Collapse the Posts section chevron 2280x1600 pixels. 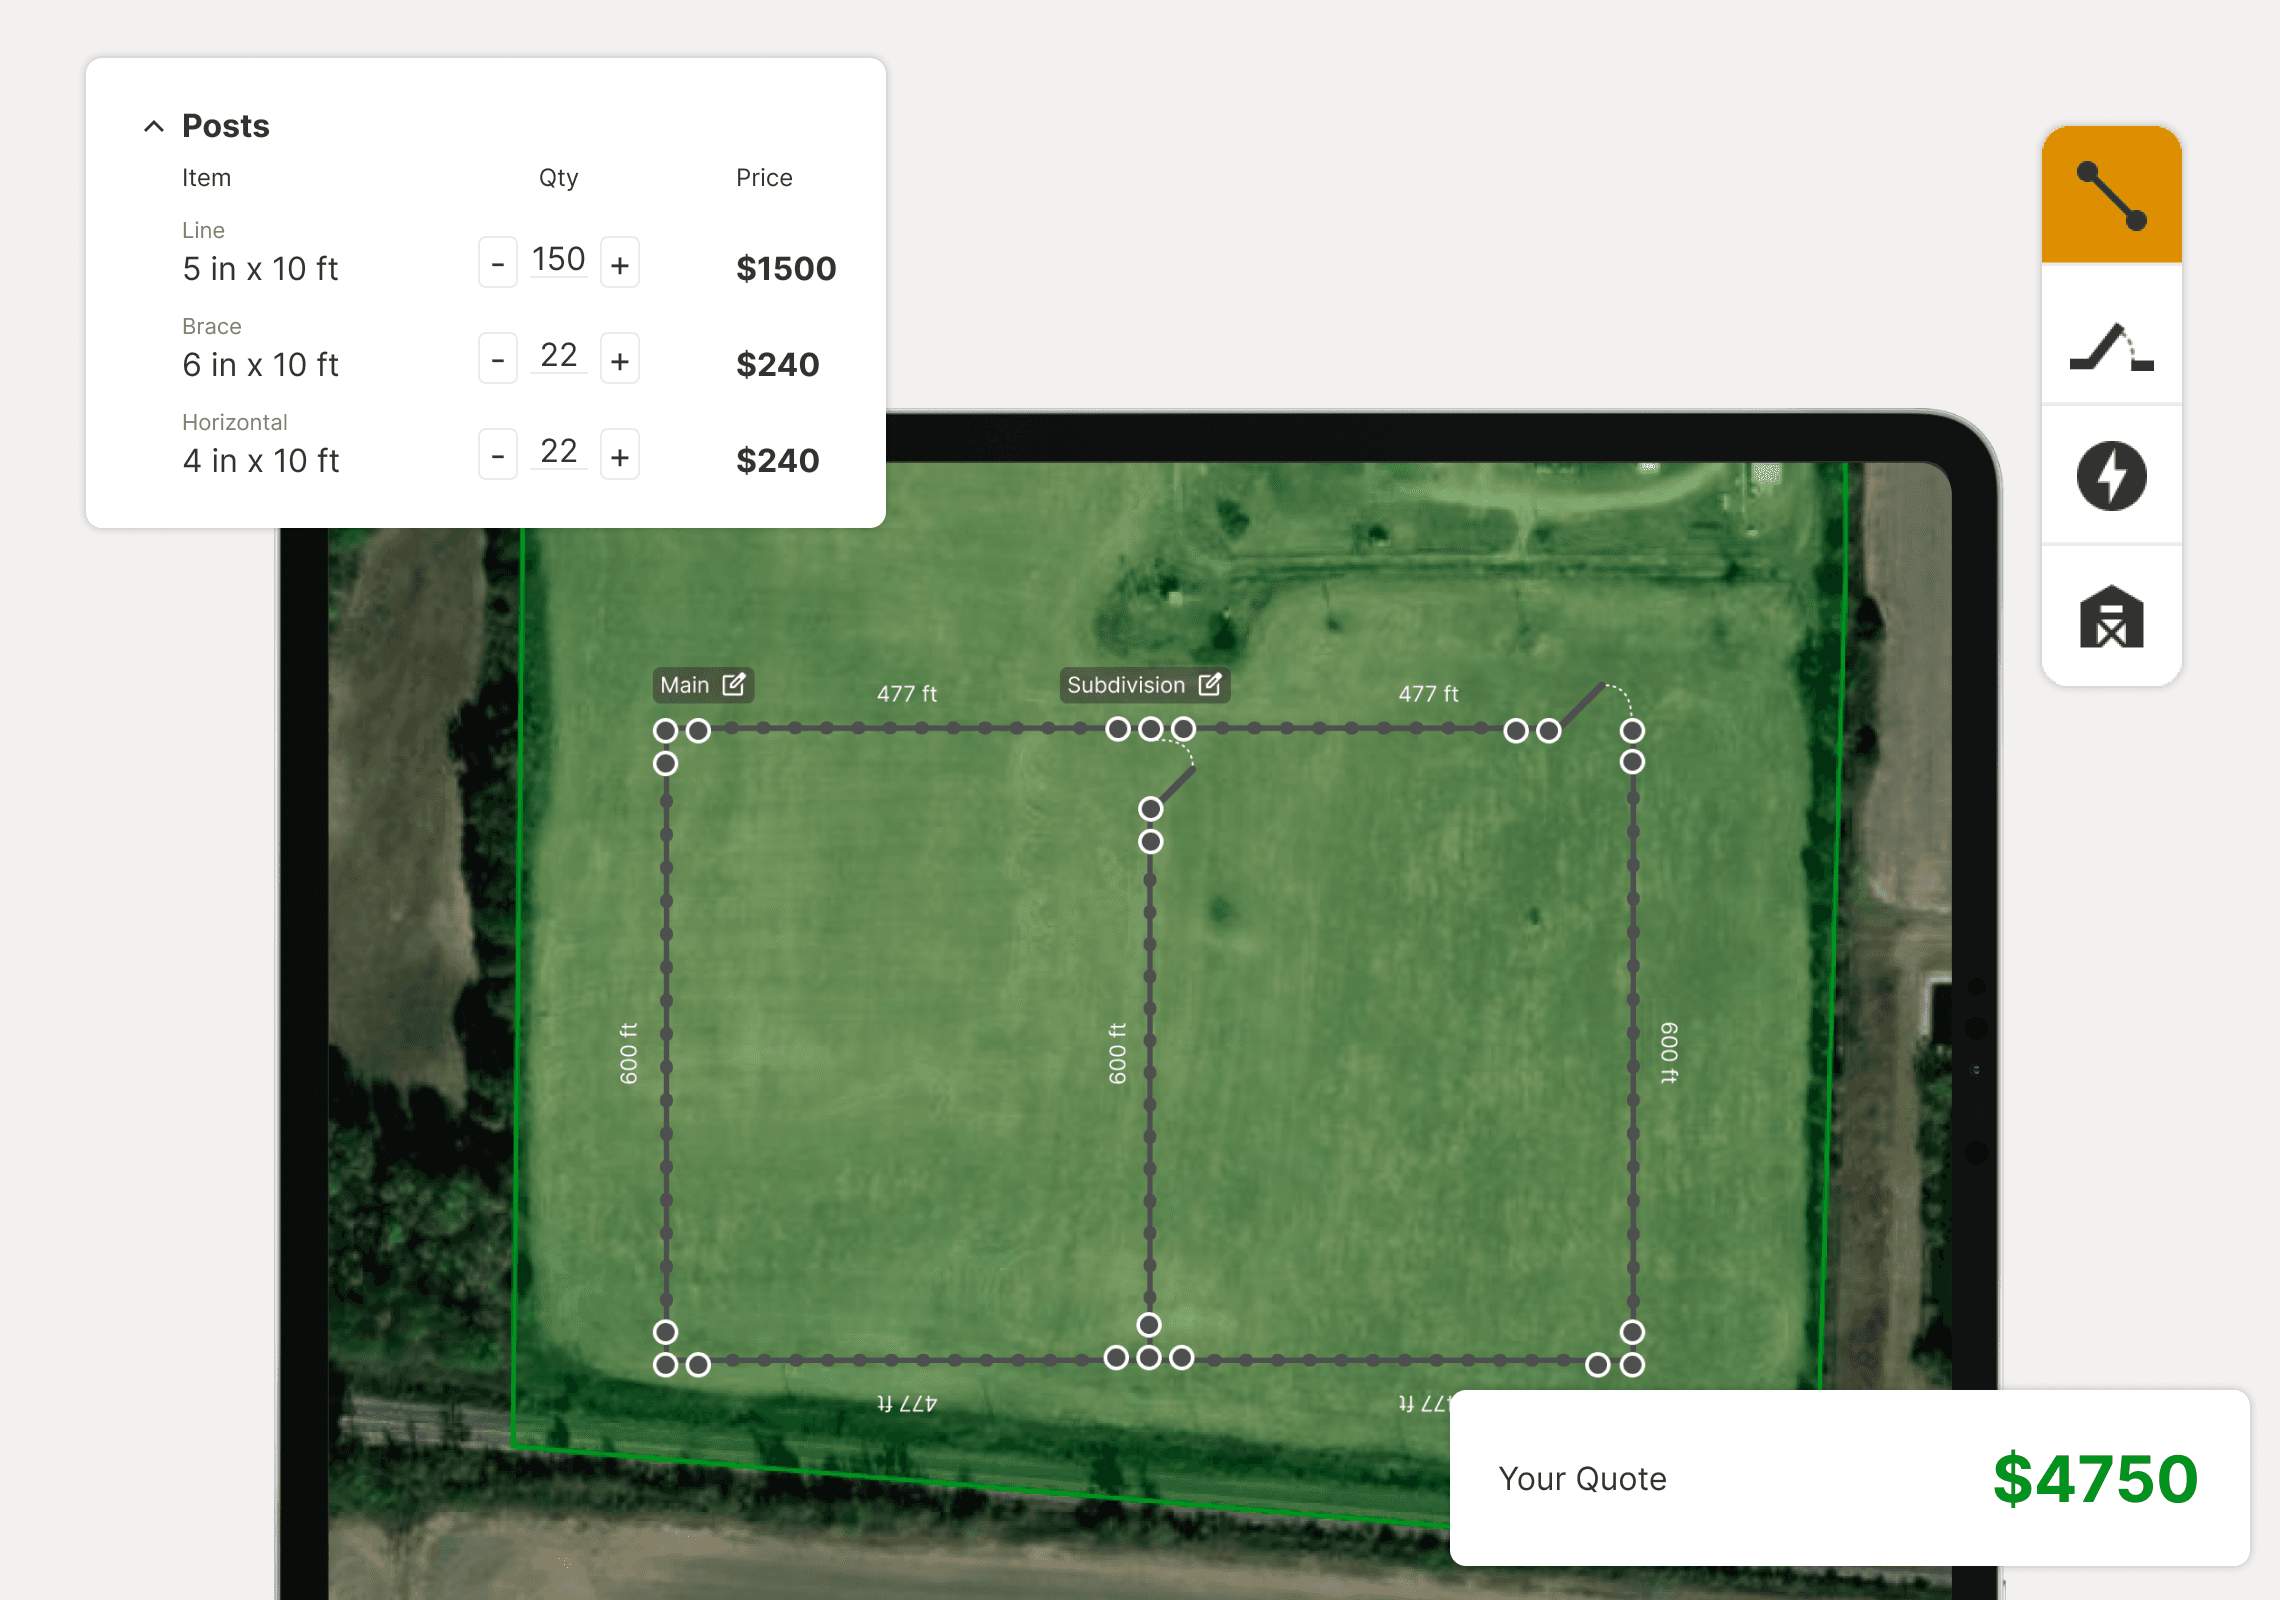pos(154,126)
